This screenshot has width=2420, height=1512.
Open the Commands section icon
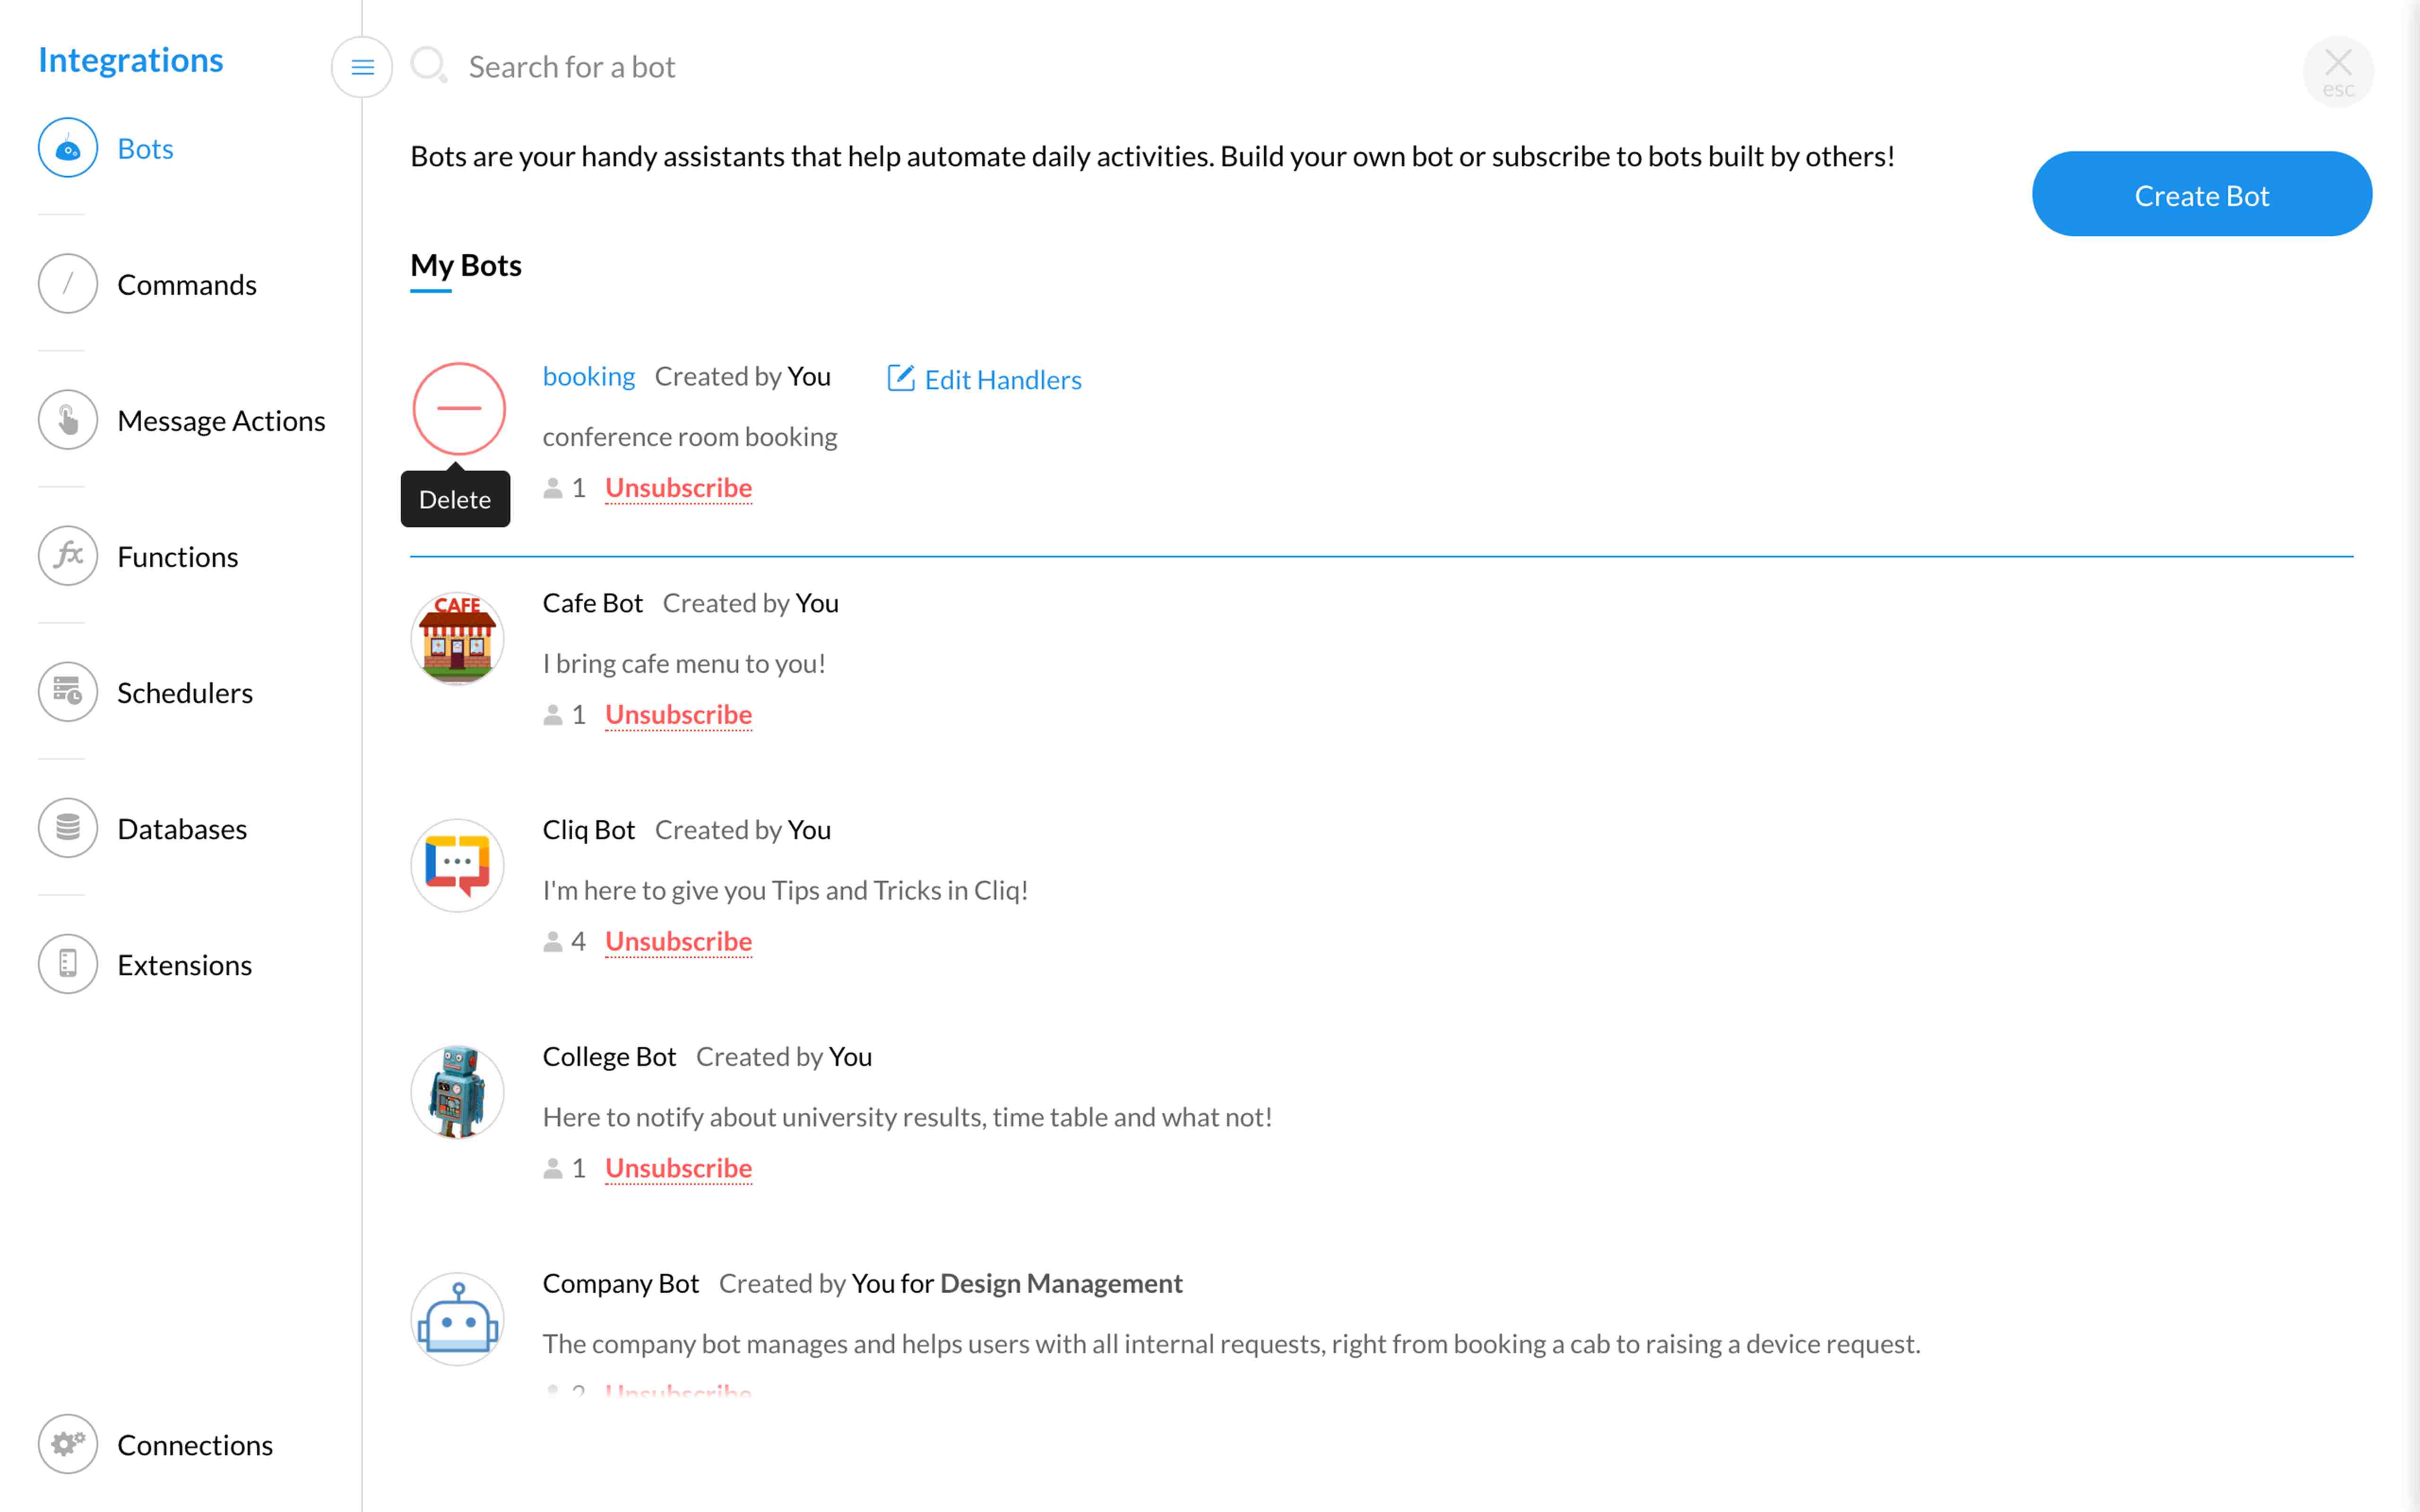pos(68,285)
